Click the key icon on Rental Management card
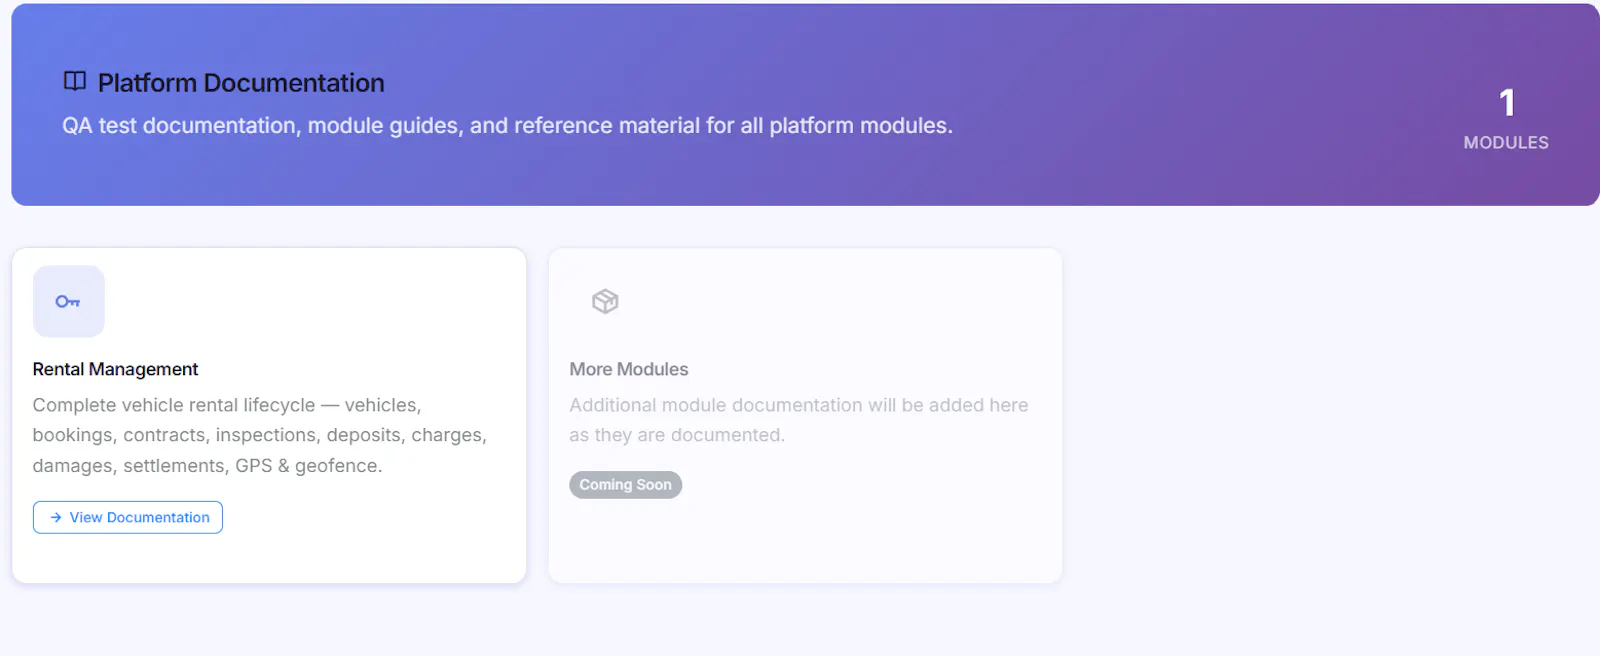1600x656 pixels. click(68, 301)
